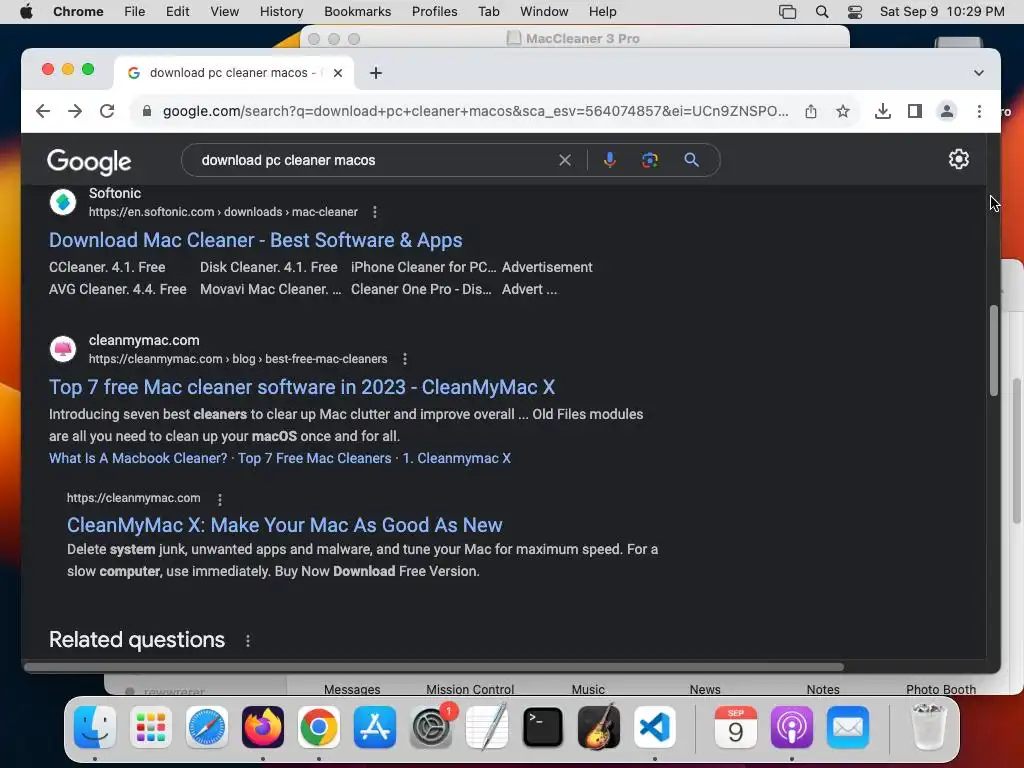Screen dimensions: 1024x768
Task: Launch Firefox from the Dock
Action: pos(263,727)
